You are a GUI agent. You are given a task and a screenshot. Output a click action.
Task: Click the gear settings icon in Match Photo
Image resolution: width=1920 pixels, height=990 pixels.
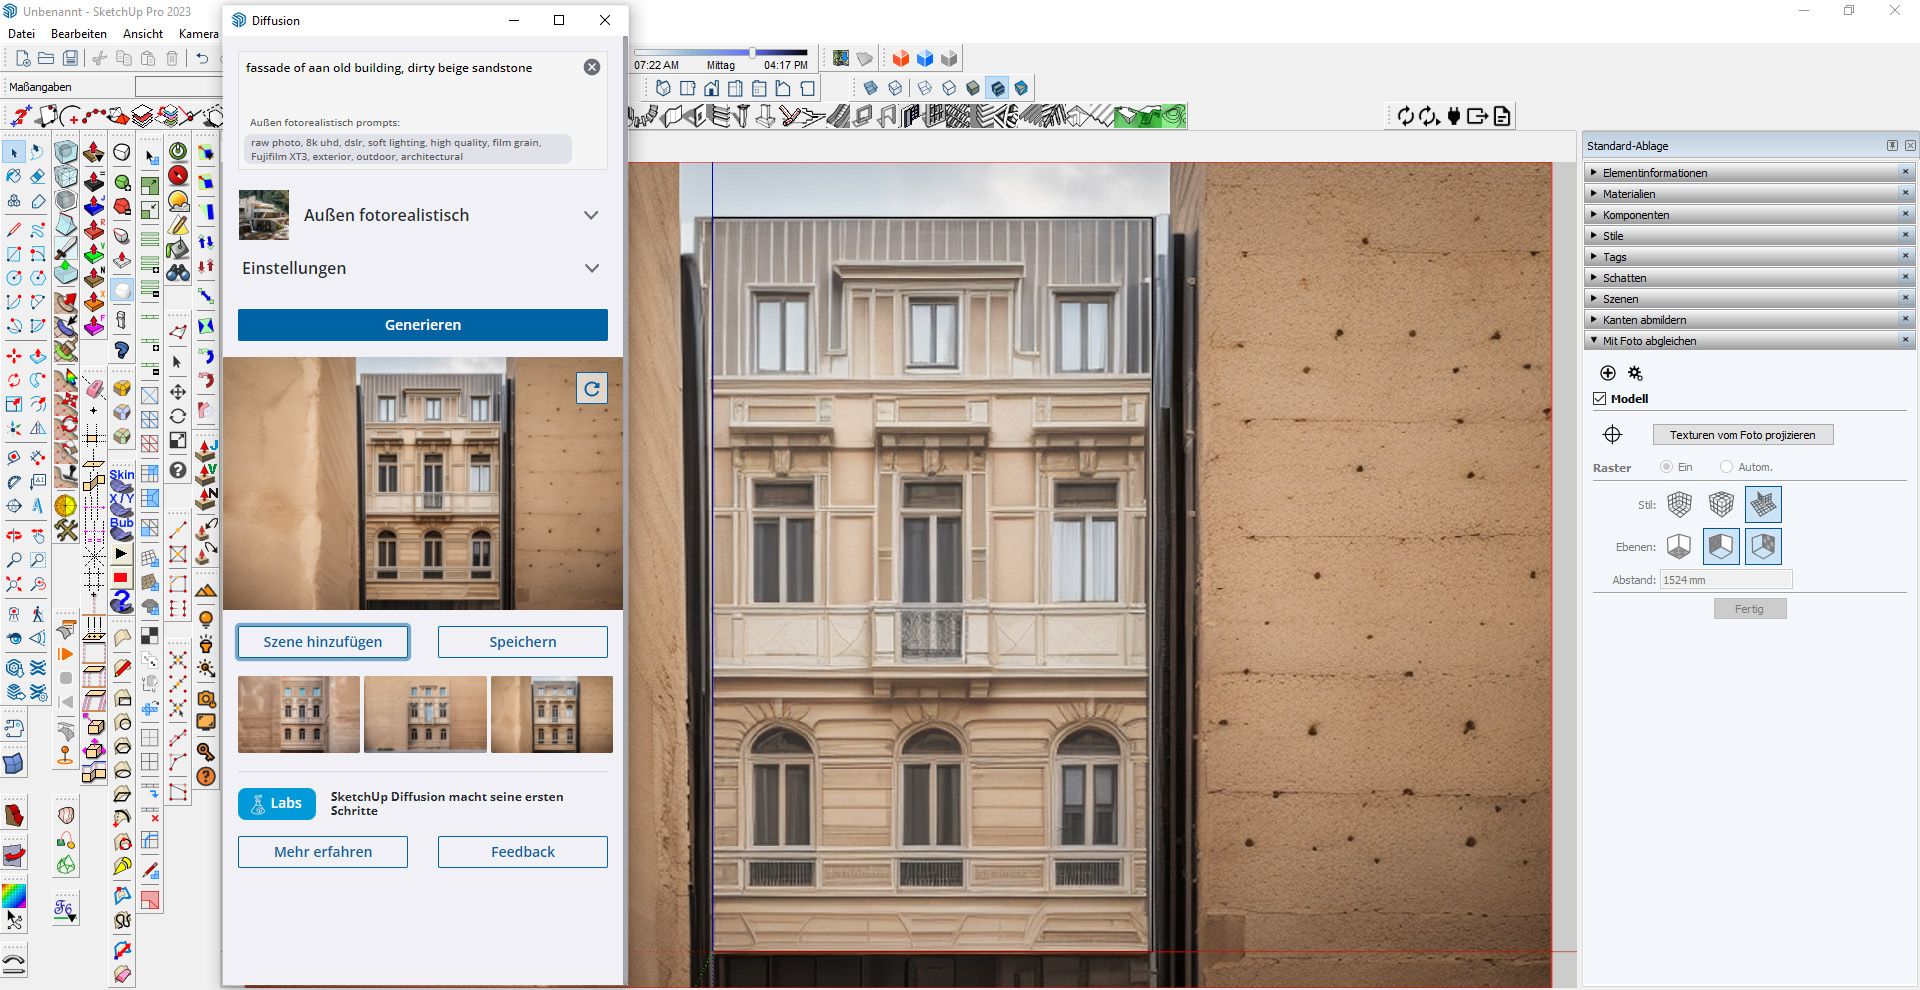(x=1635, y=373)
